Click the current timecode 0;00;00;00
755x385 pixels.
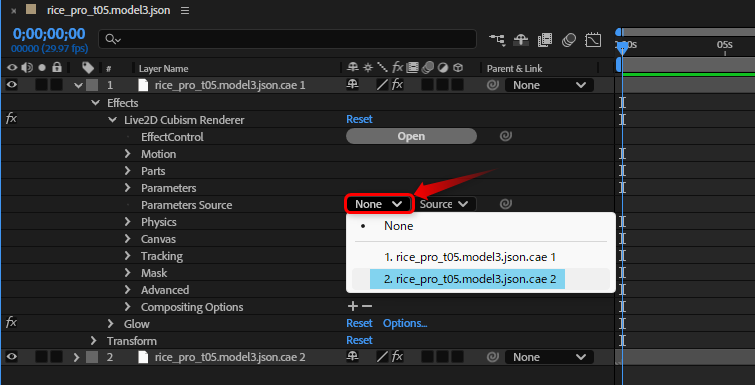pos(49,34)
